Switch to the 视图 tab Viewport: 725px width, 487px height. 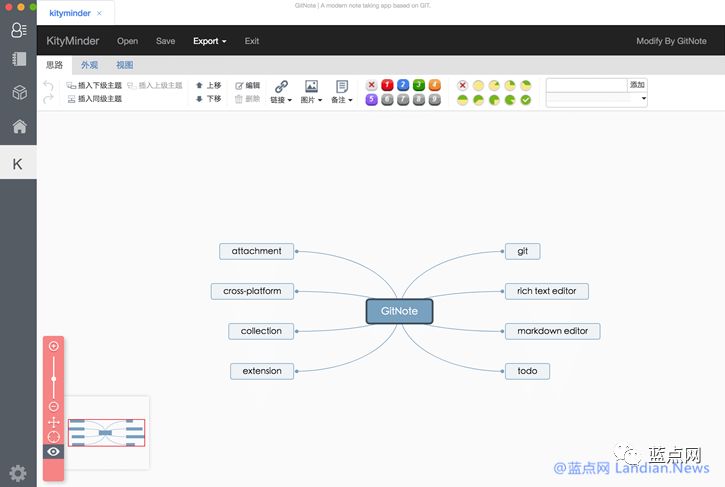coord(124,65)
